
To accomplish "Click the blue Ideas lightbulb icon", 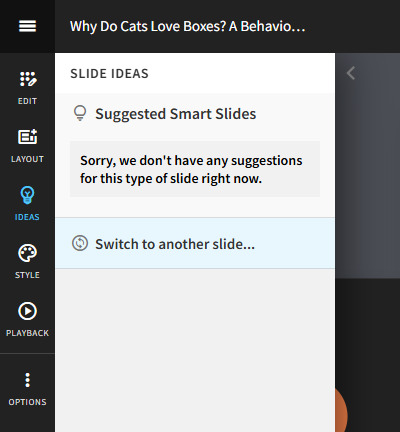I will [27, 195].
